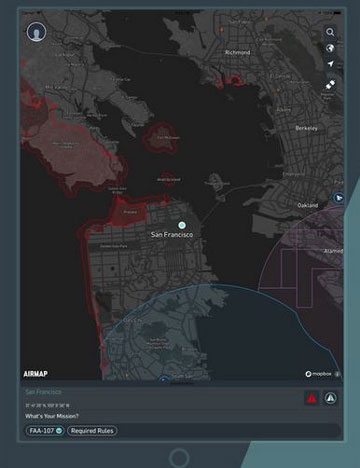Select the Angel Island red zone
Image resolution: width=360 pixels, height=468 pixels.
click(x=161, y=138)
